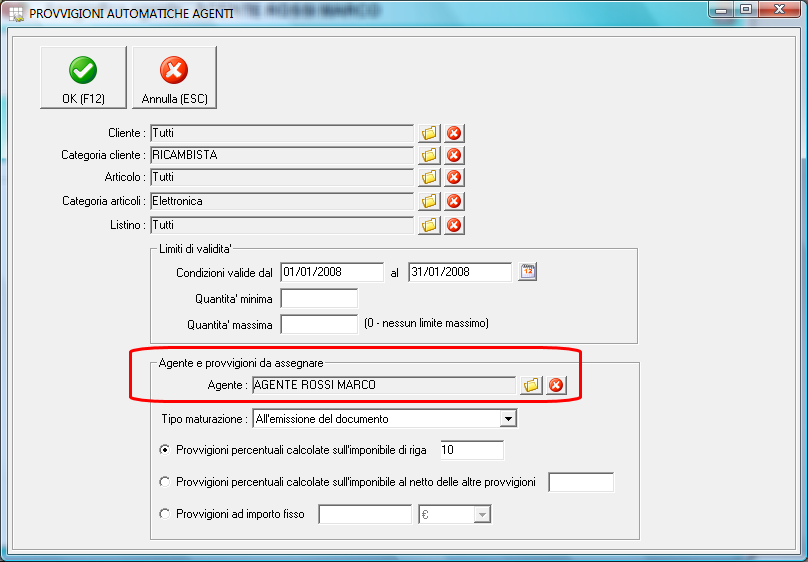This screenshot has height=562, width=808.
Task: Clear the Listino field with red X
Action: [454, 225]
